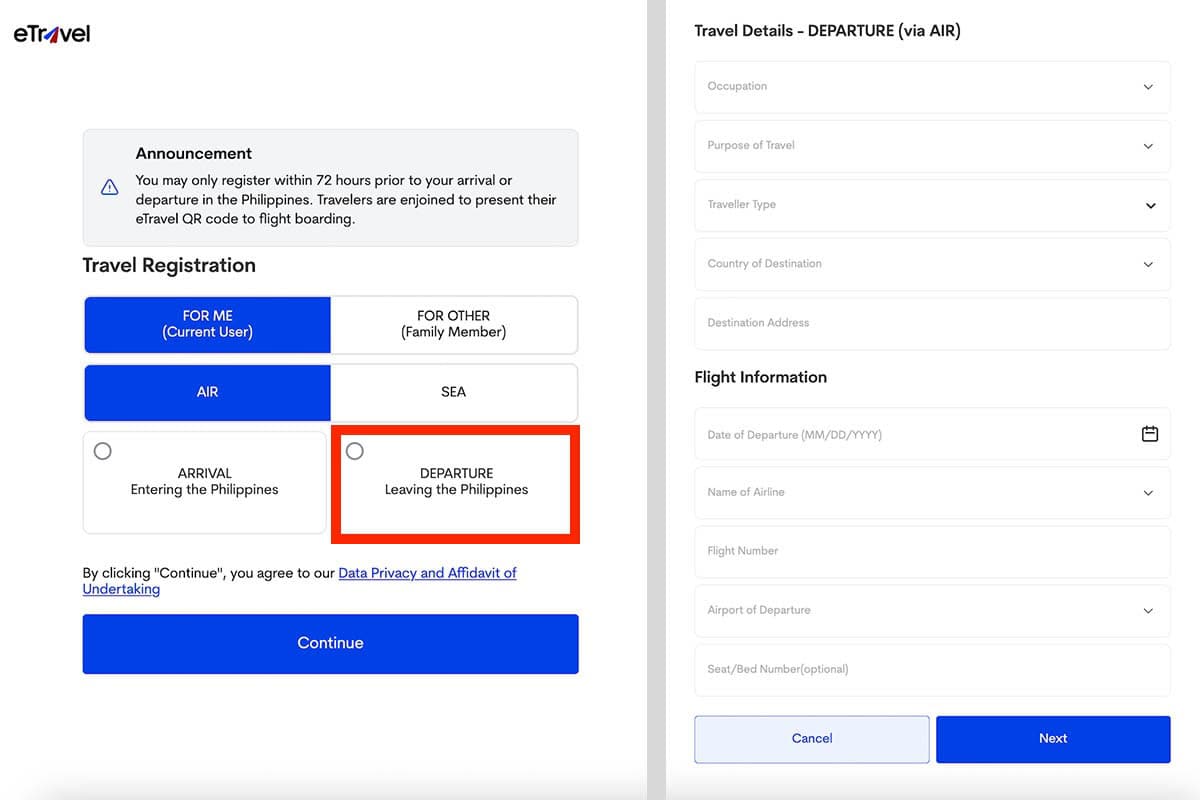Image resolution: width=1200 pixels, height=800 pixels.
Task: Select the DEPARTURE radio button
Action: click(x=355, y=452)
